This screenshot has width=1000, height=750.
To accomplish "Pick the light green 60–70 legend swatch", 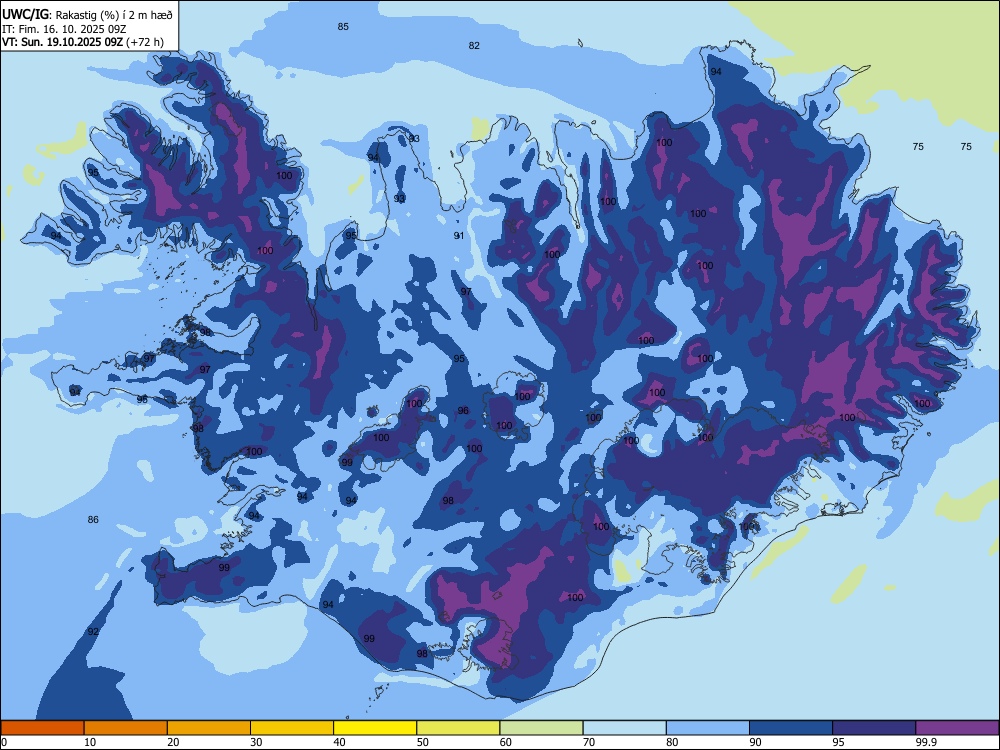I will tap(541, 728).
